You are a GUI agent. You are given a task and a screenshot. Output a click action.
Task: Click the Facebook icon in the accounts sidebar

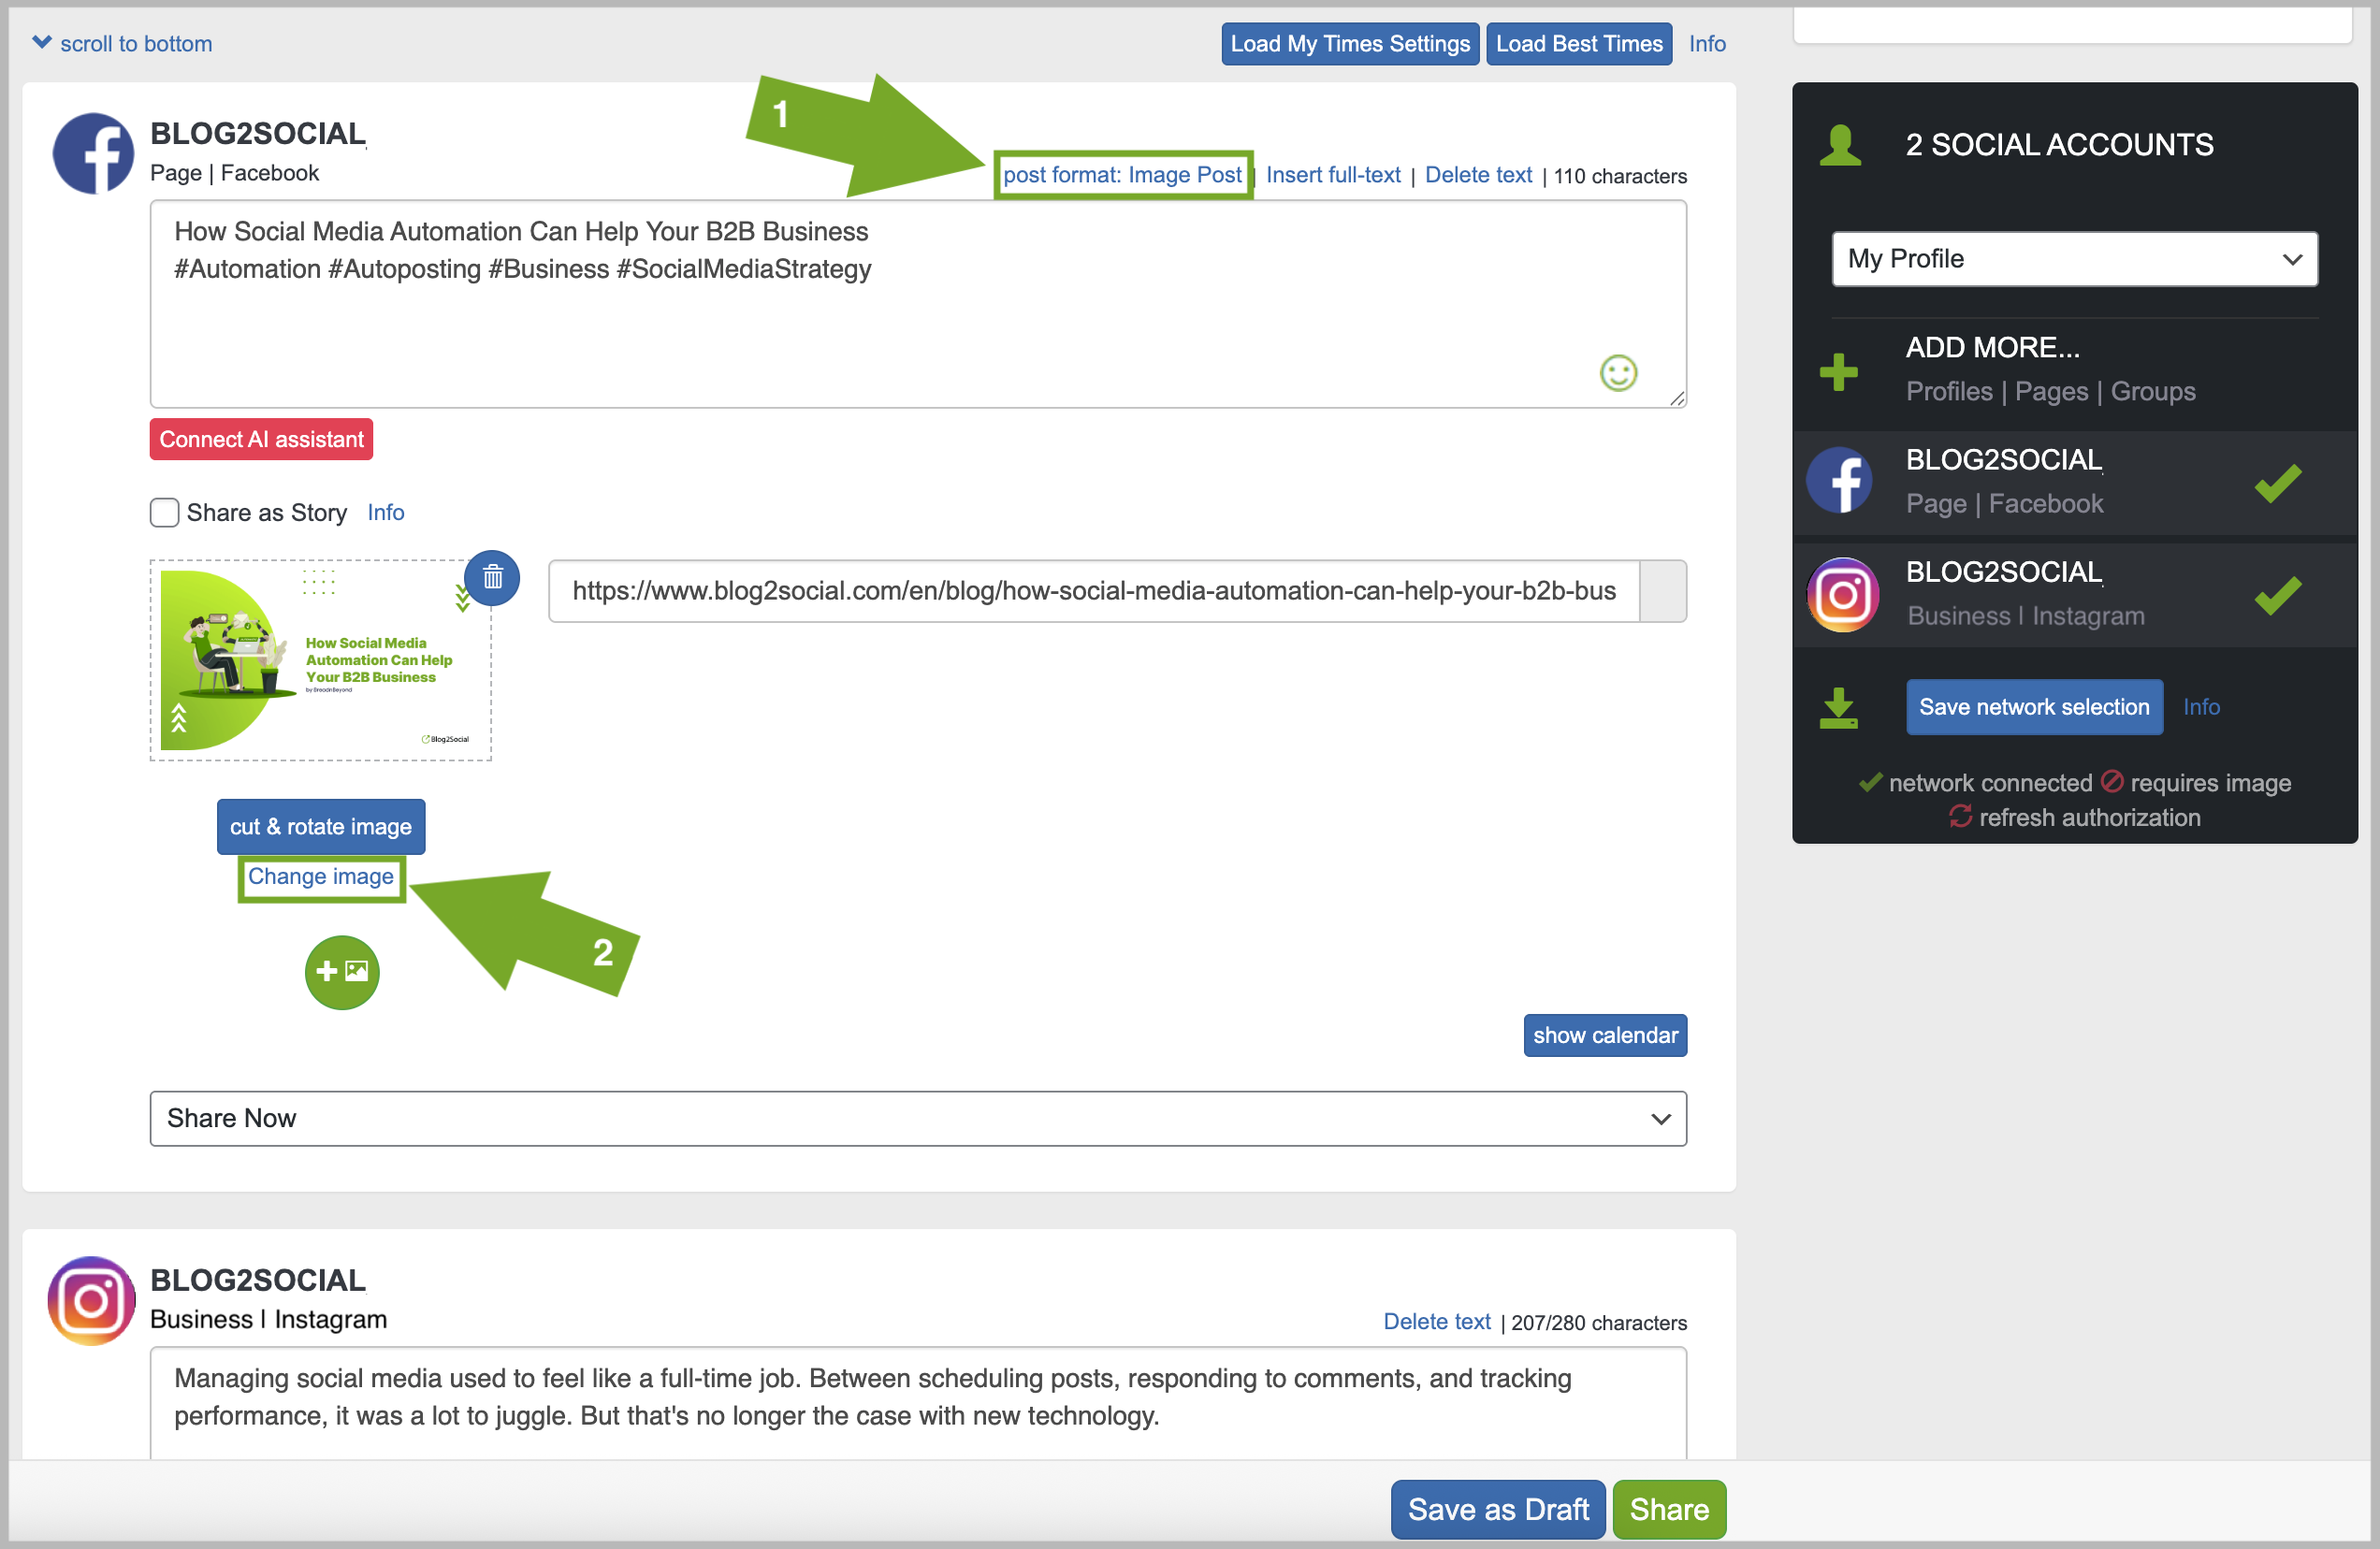point(1841,480)
